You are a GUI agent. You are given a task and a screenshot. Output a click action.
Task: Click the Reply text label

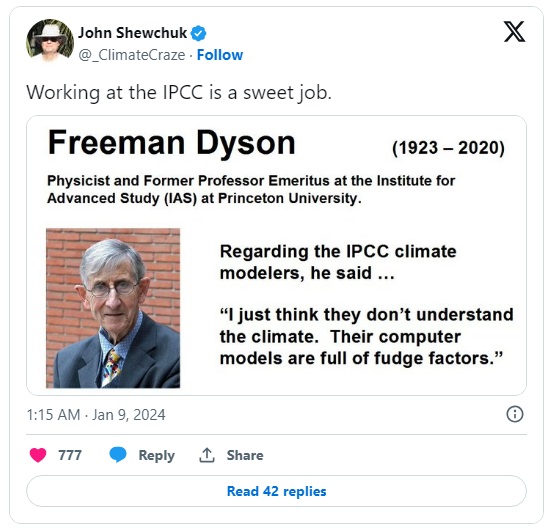point(156,455)
